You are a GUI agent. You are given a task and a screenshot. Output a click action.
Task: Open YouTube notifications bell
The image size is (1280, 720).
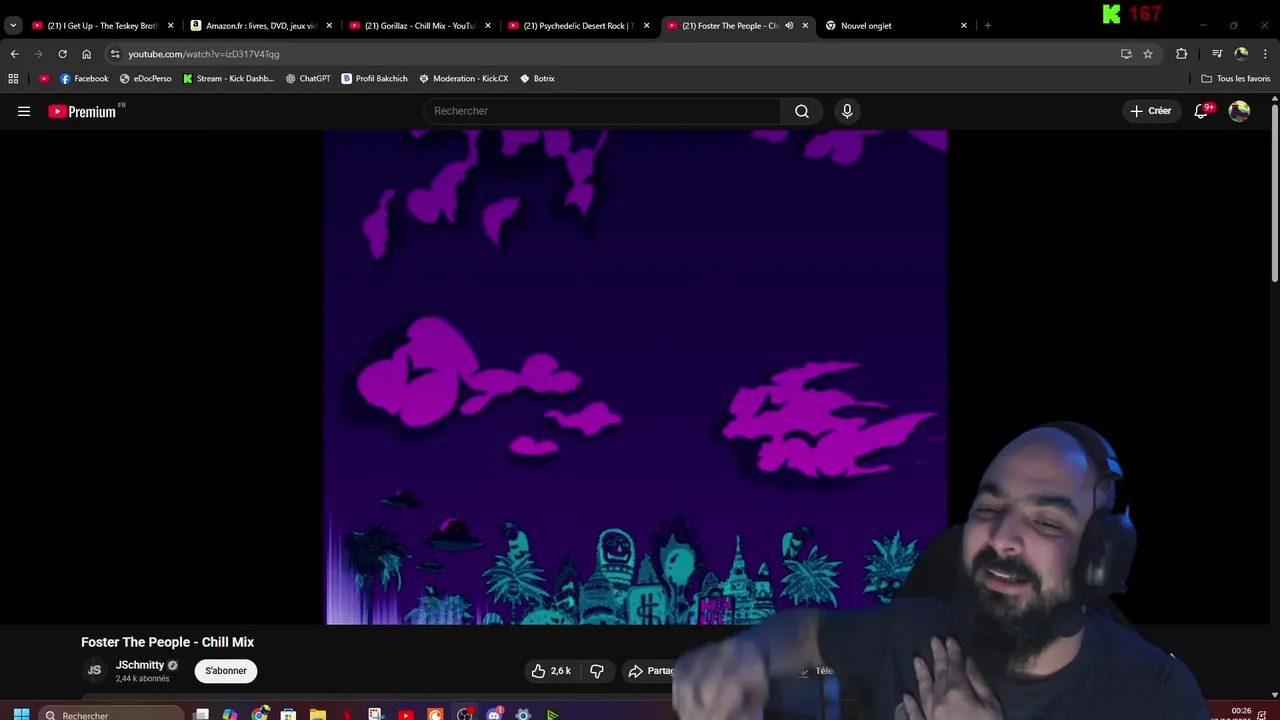point(1202,111)
